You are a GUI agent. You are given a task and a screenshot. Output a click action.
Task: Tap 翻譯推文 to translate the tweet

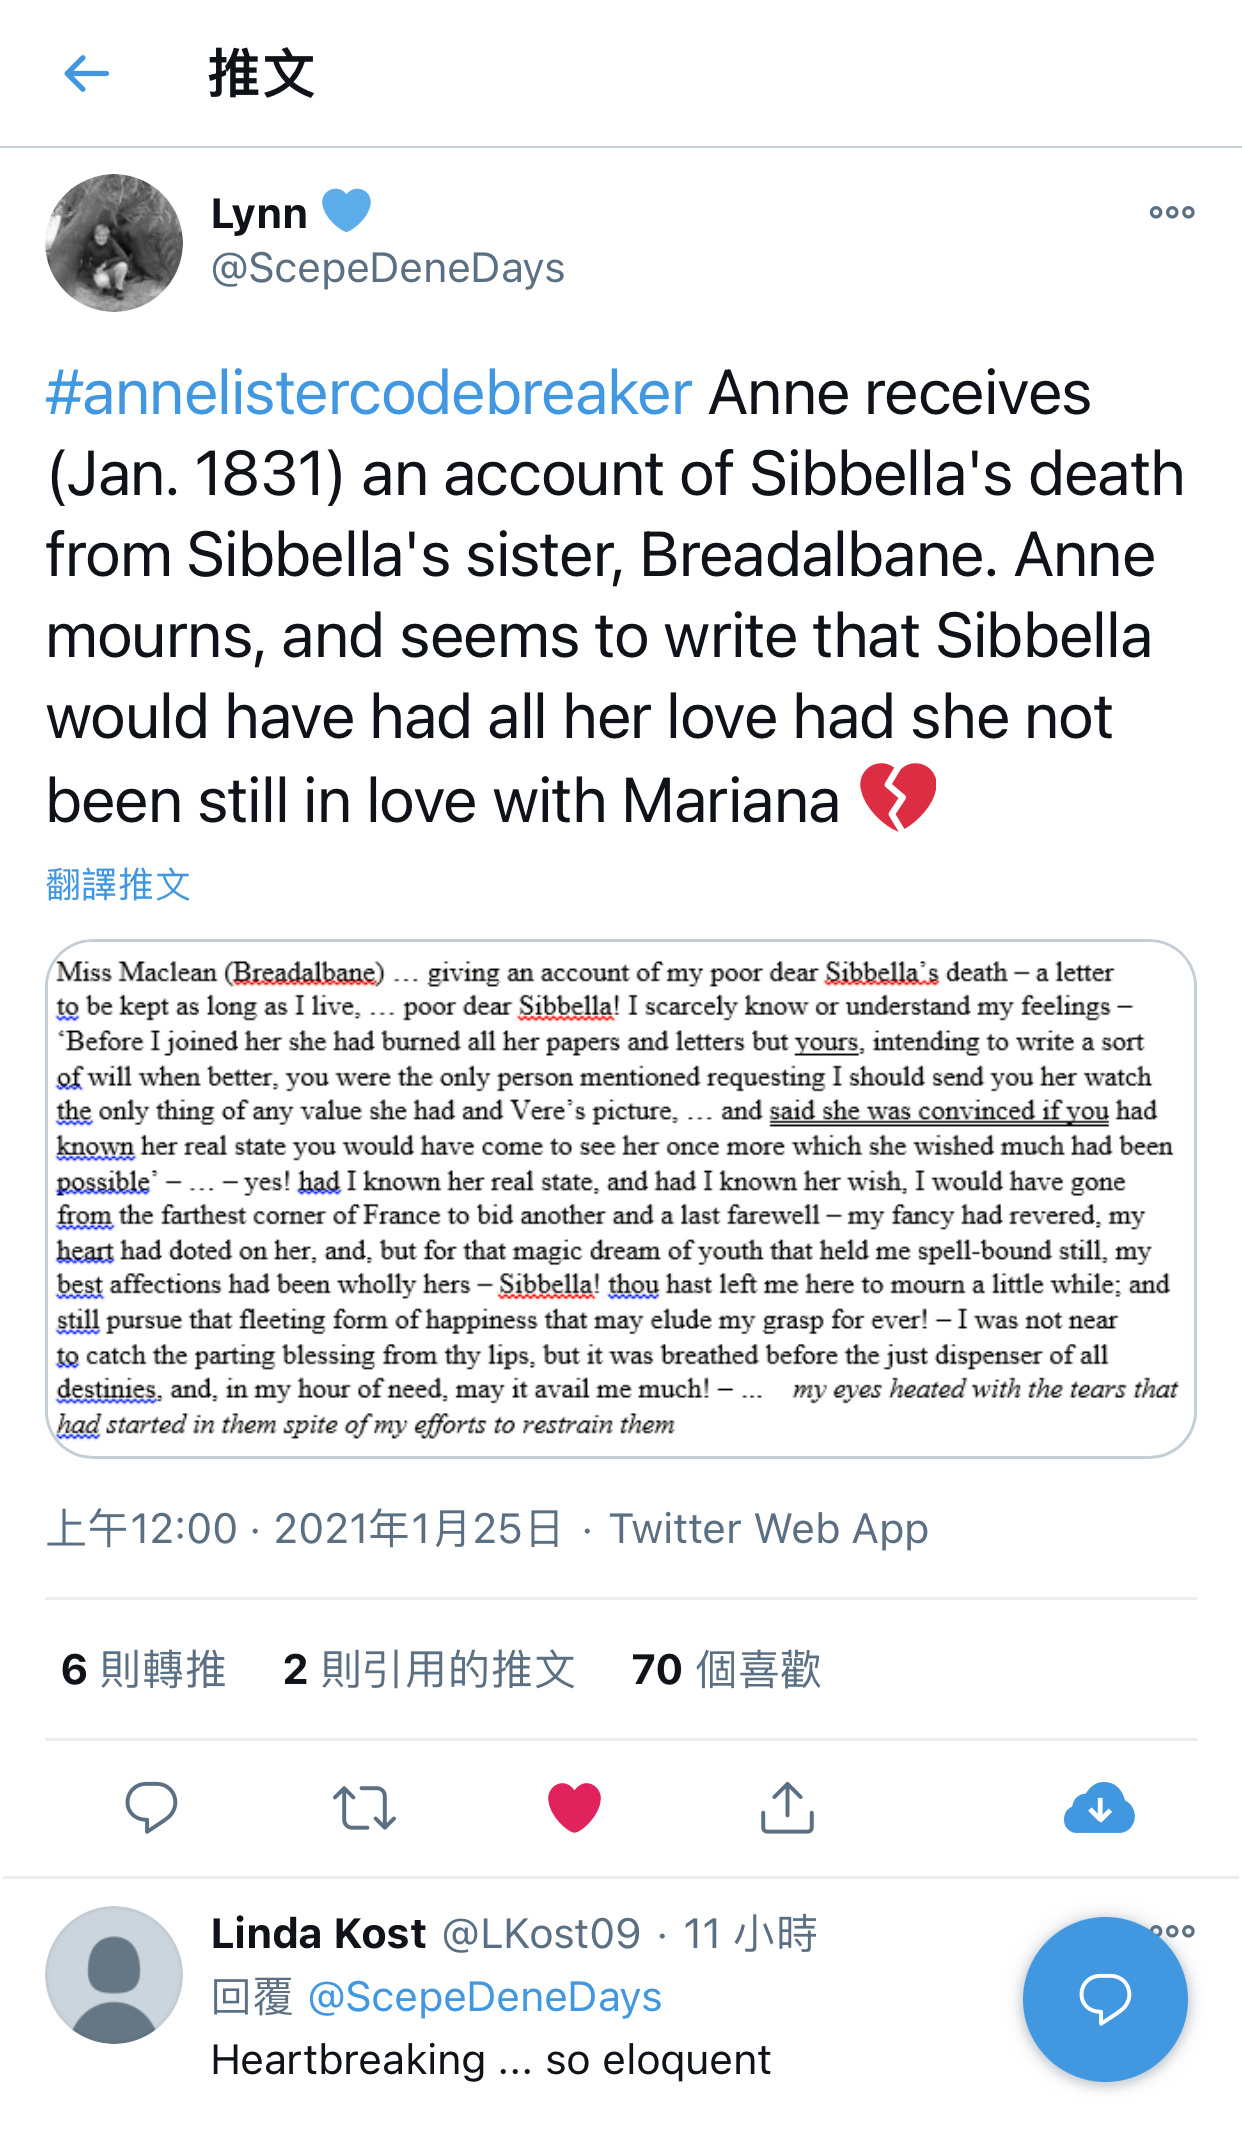click(118, 884)
